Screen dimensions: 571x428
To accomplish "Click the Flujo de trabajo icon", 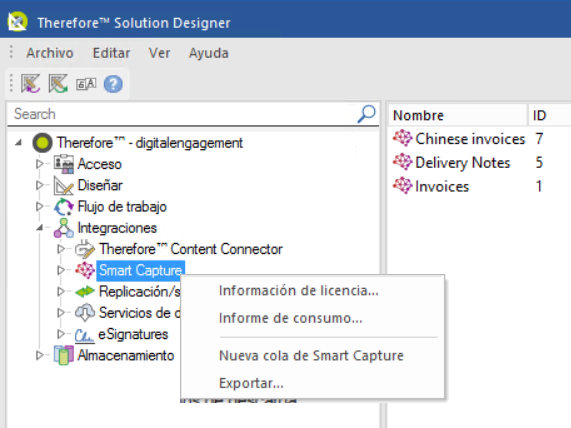I will 64,207.
